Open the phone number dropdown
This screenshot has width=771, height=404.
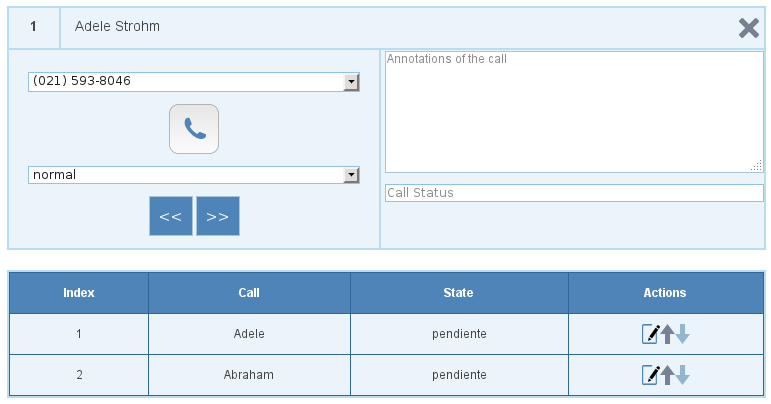351,82
